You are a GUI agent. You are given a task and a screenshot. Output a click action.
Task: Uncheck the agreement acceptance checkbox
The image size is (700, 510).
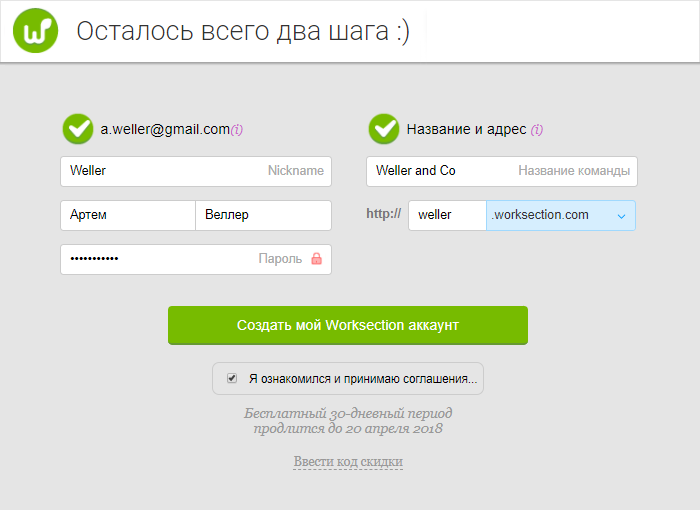(x=232, y=378)
